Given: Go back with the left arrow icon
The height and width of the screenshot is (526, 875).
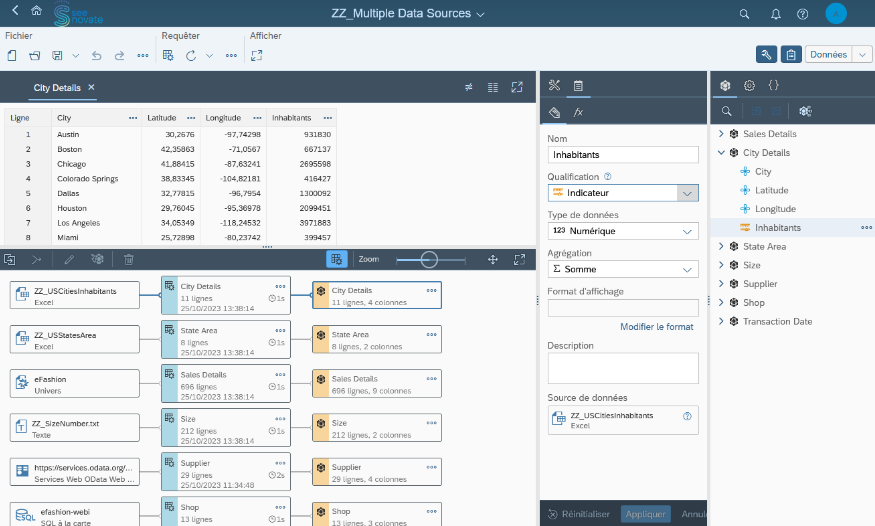Looking at the screenshot, I should (16, 11).
